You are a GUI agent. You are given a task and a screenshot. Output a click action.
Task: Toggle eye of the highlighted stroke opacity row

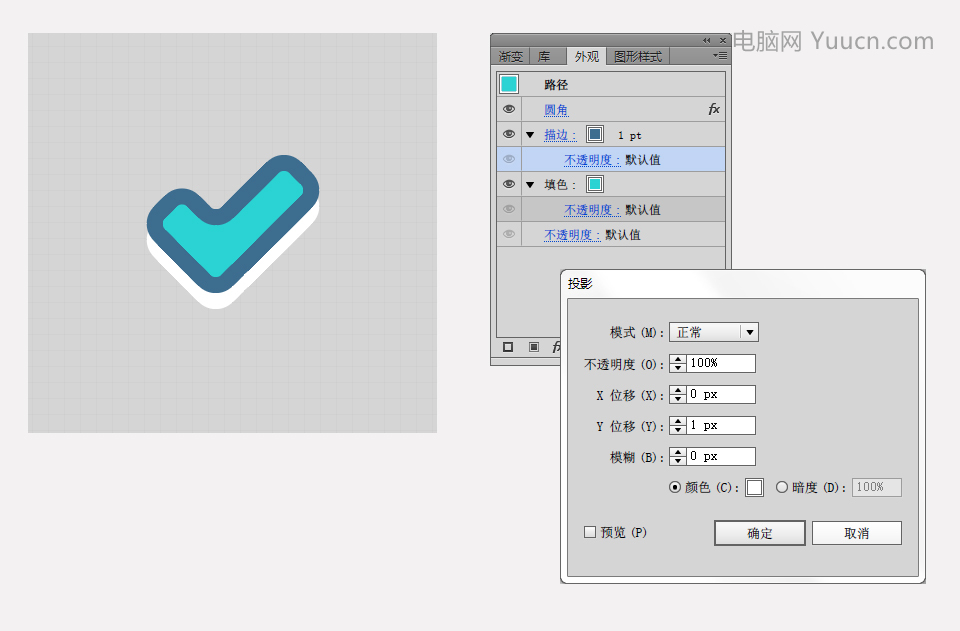(509, 159)
